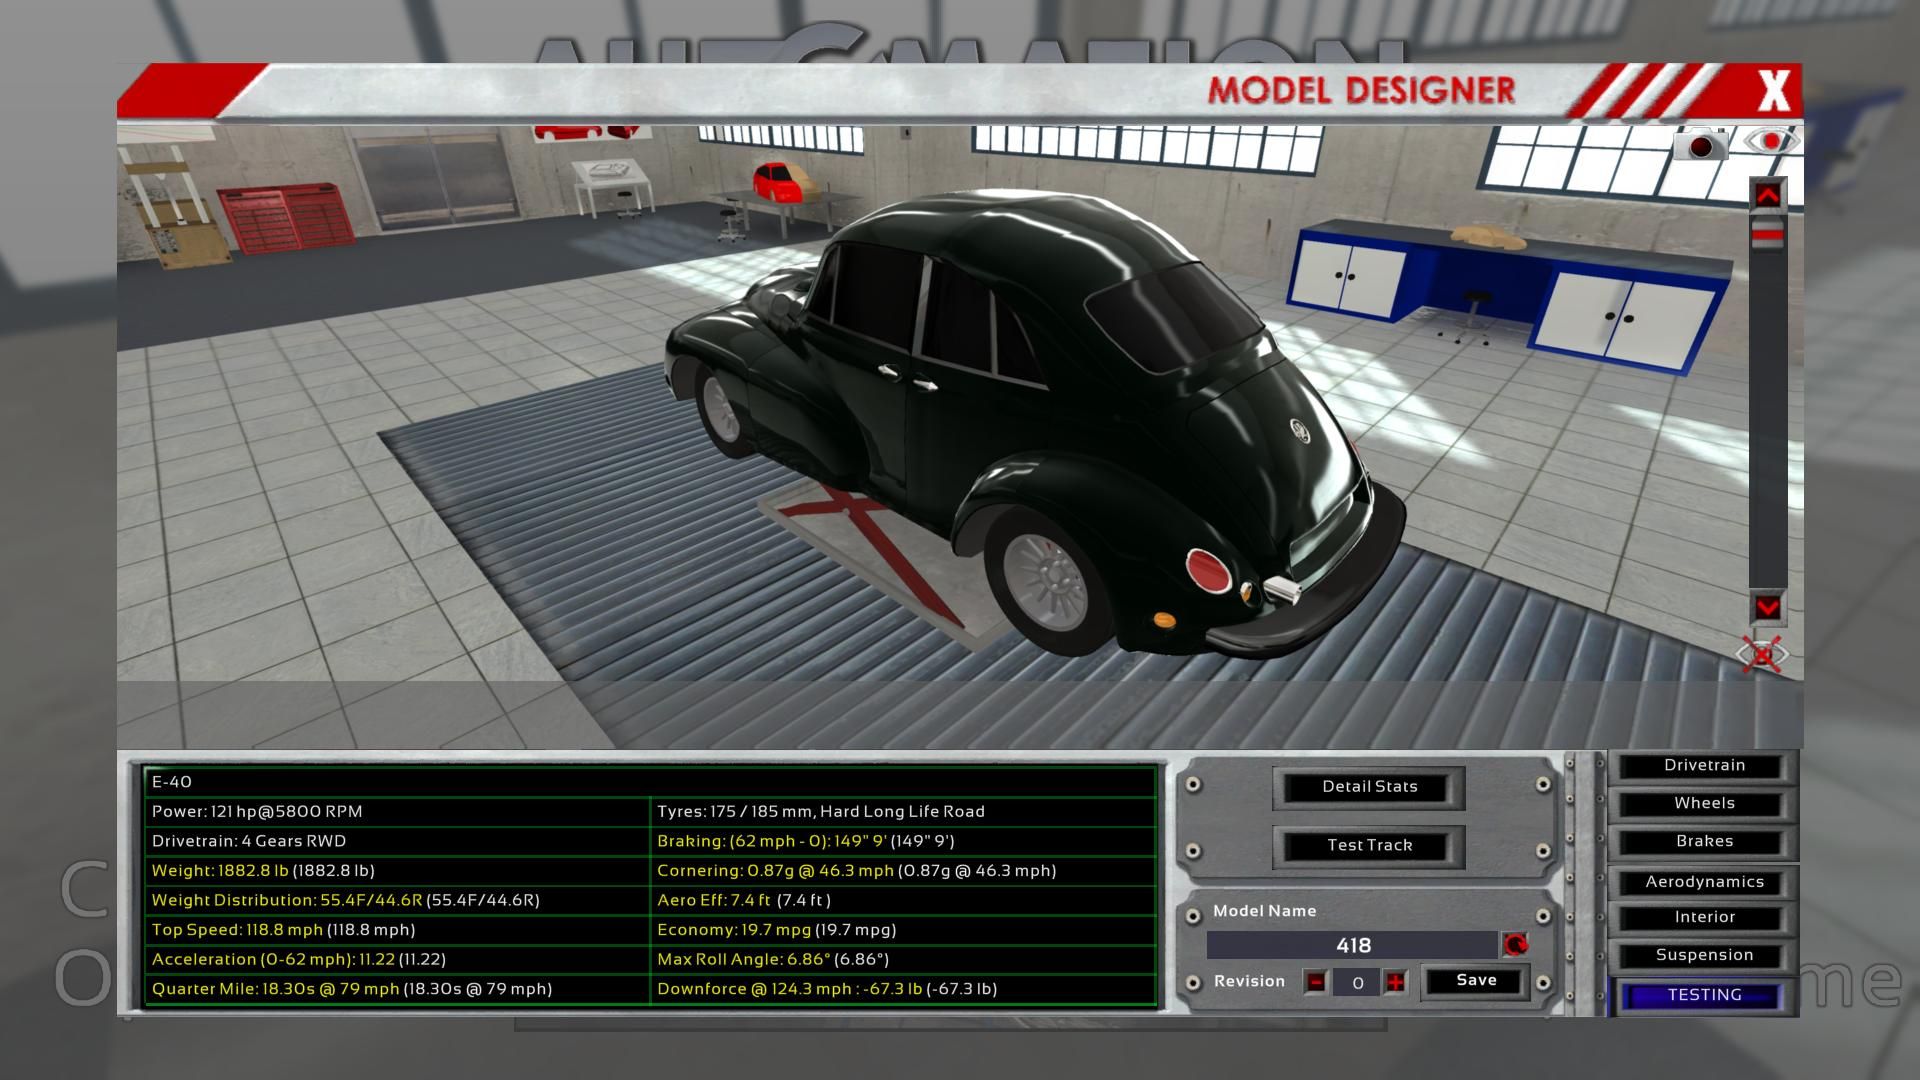Open the Detail Stats panel
Viewport: 1920px width, 1080px height.
1369,787
